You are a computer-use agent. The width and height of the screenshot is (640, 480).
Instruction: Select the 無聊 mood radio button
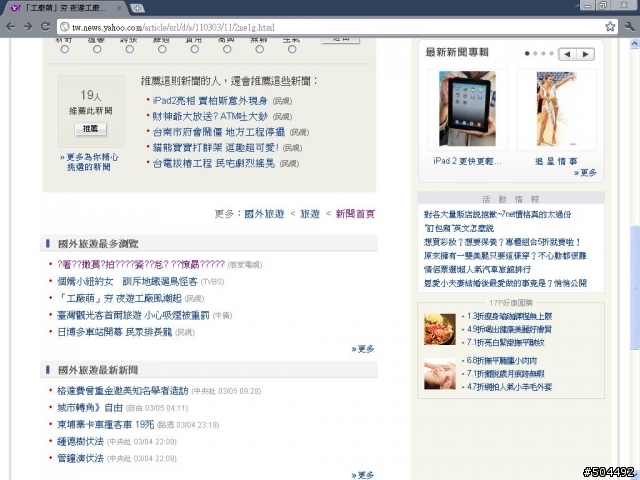point(260,49)
